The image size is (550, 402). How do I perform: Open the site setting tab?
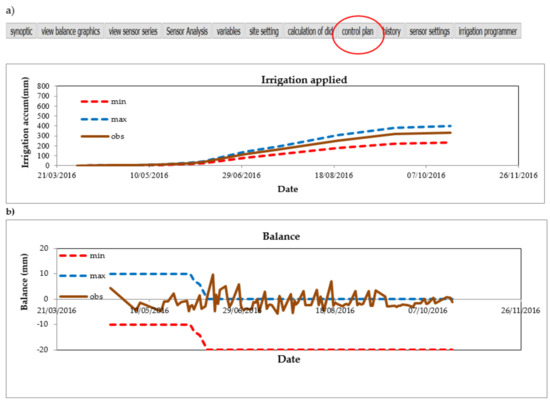[x=264, y=31]
